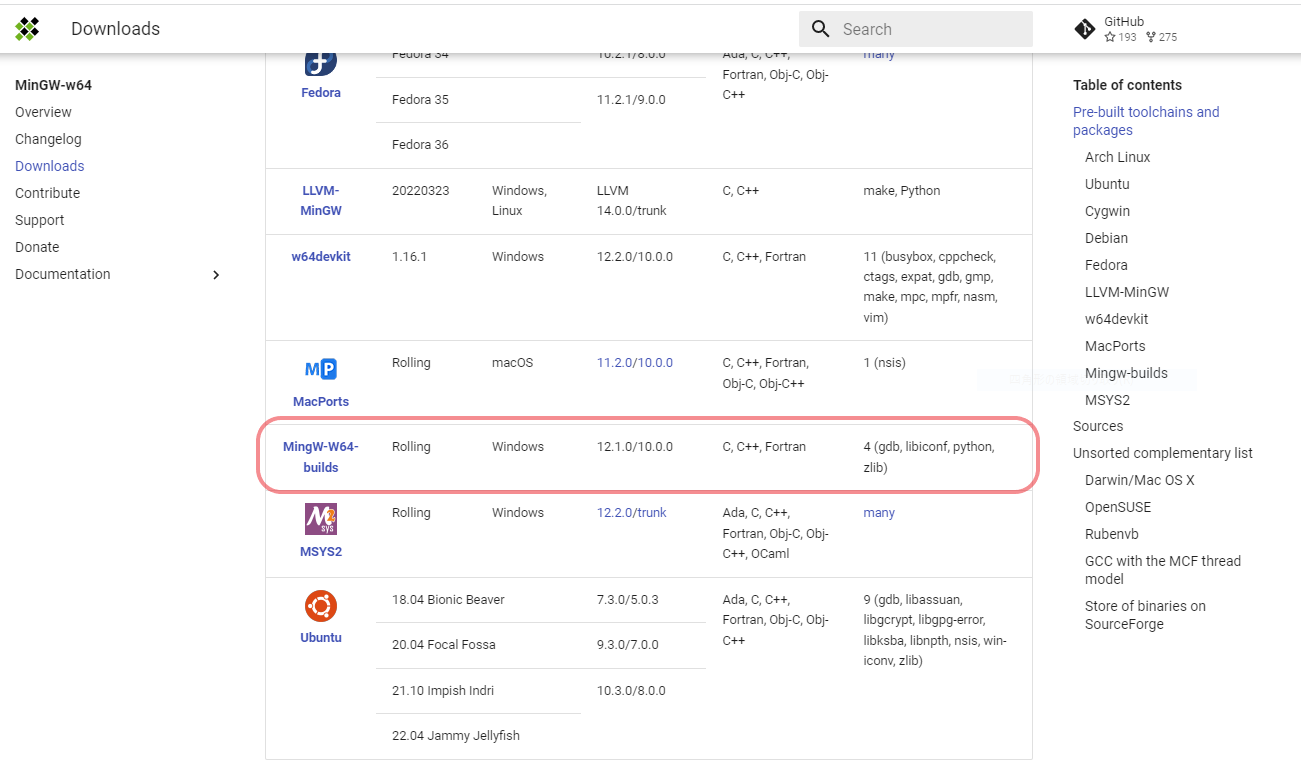Click '12.1.0/10.0.0' GCC version cell

pyautogui.click(x=635, y=447)
